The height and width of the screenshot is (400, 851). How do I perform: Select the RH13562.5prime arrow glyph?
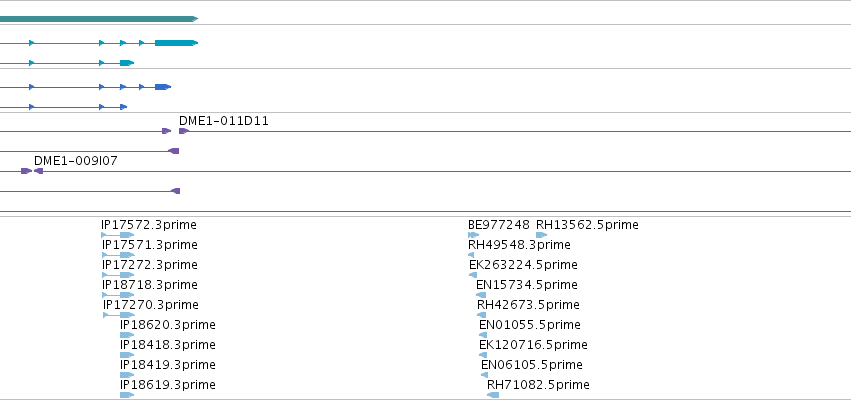coord(542,235)
